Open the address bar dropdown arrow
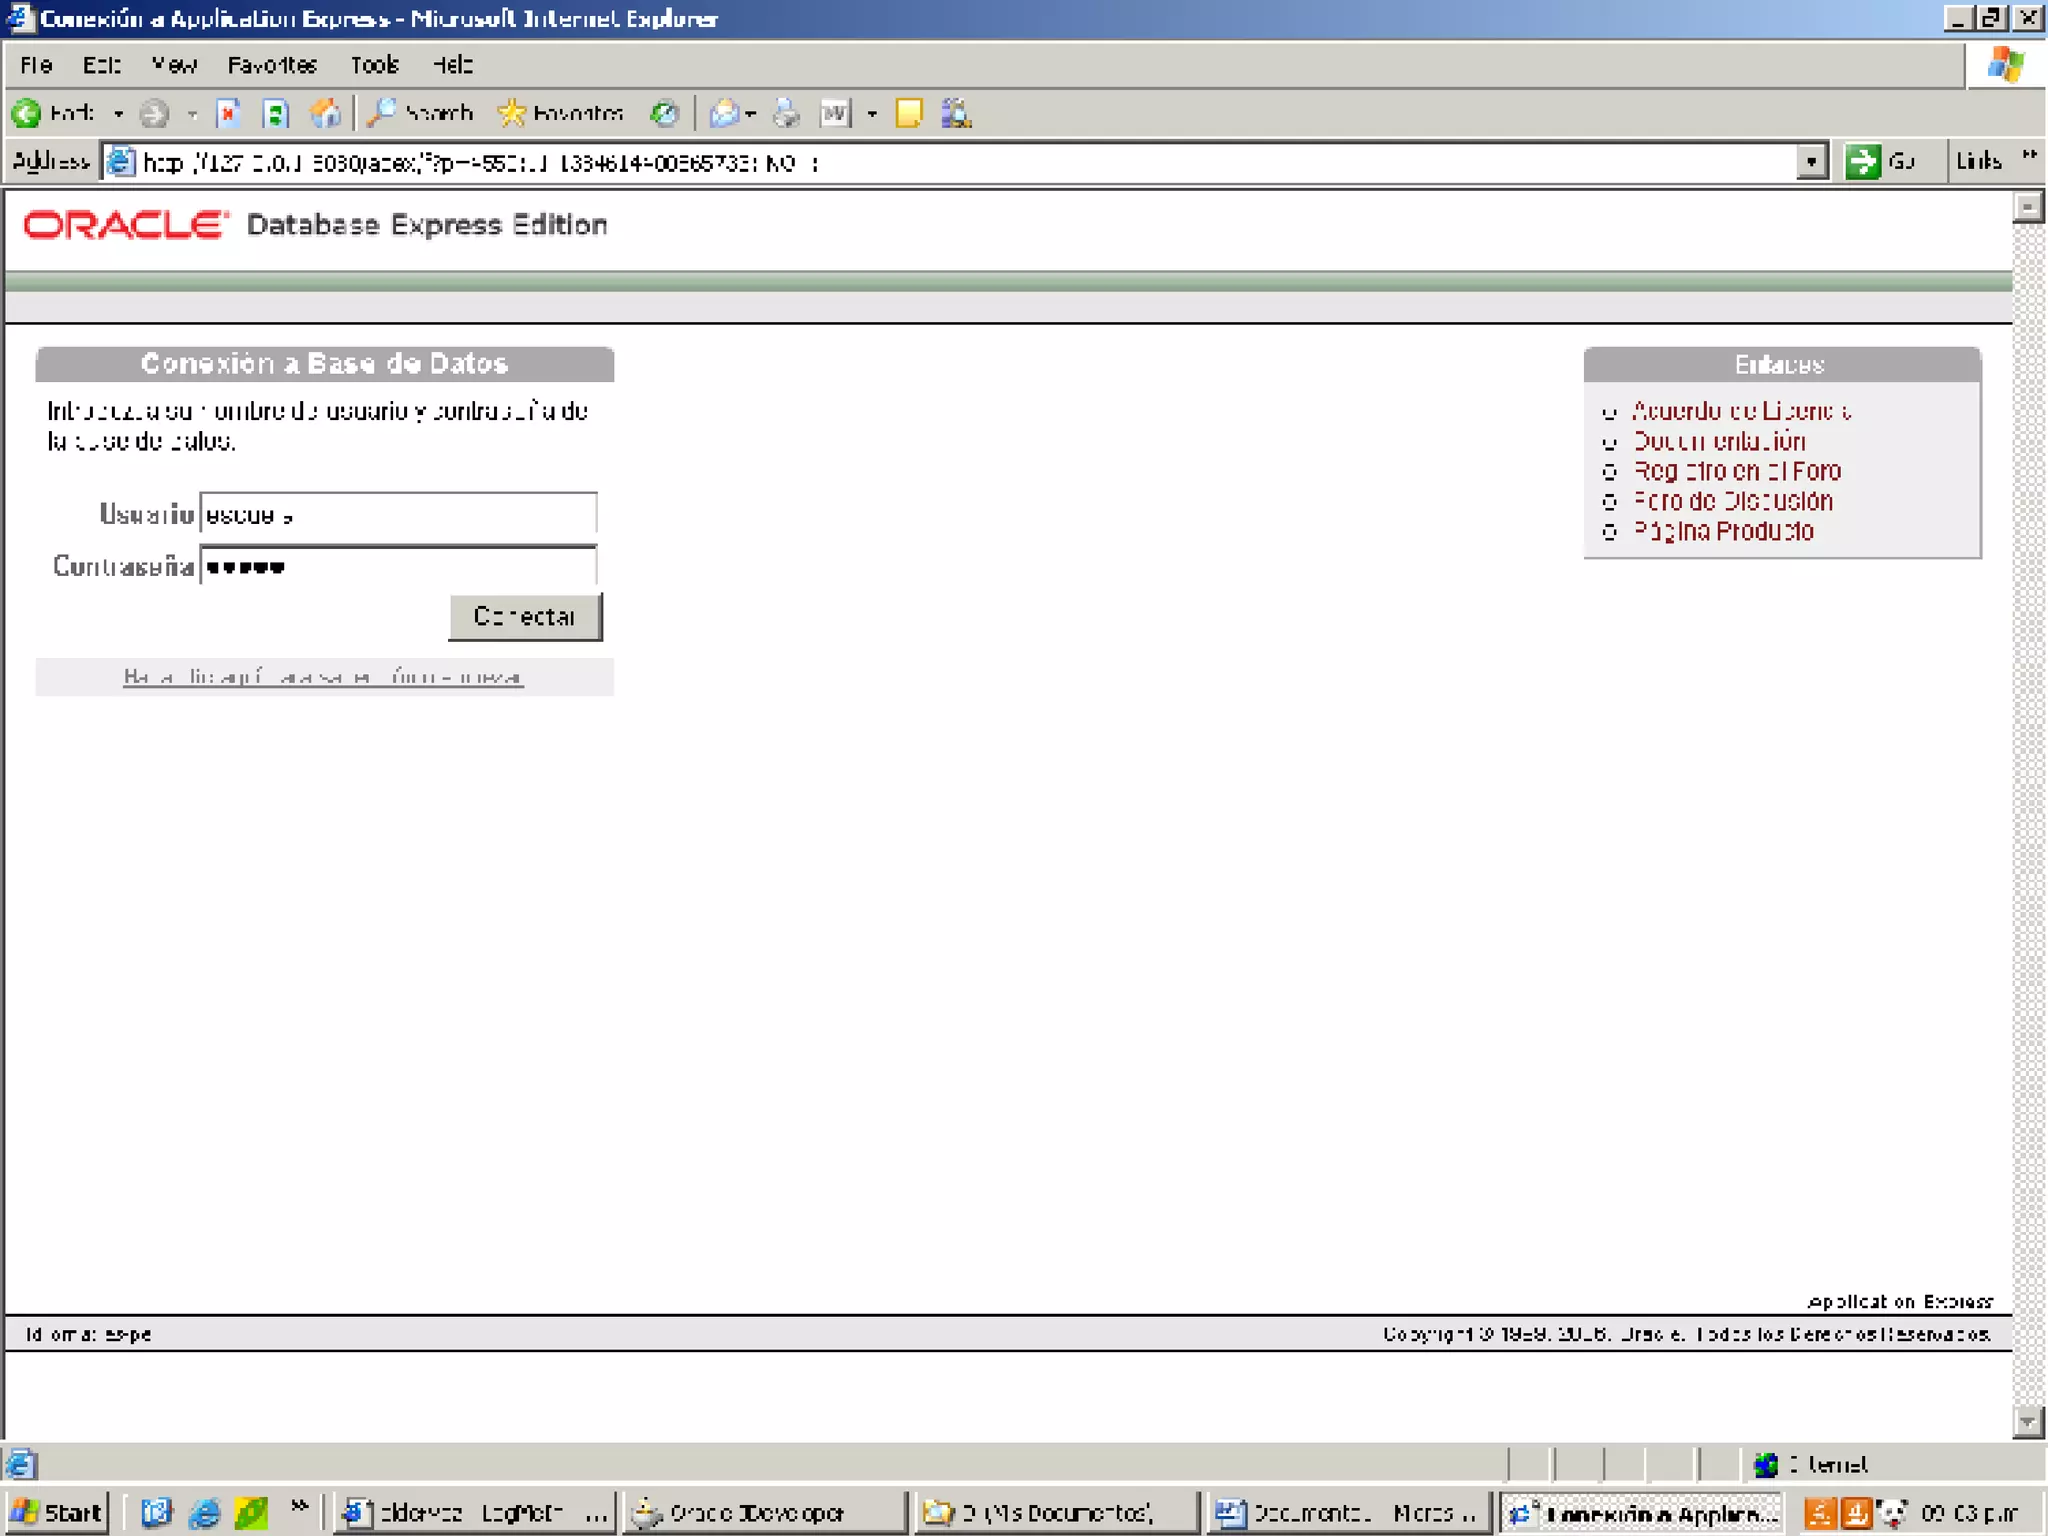Screen dimensions: 2048x1536 click(1811, 162)
